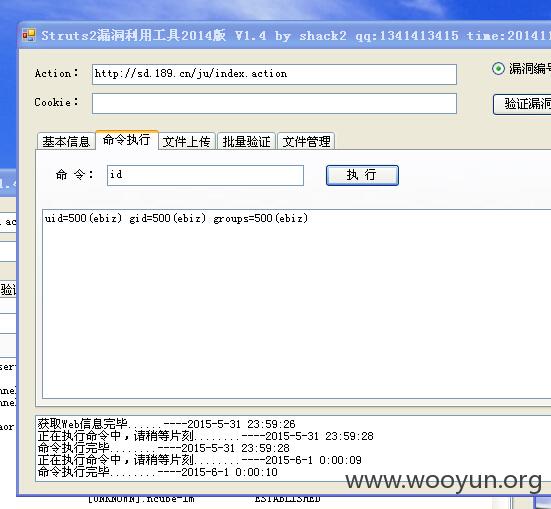Image resolution: width=551 pixels, height=509 pixels.
Task: Select the 漏洞编号 radio button
Action: click(498, 69)
